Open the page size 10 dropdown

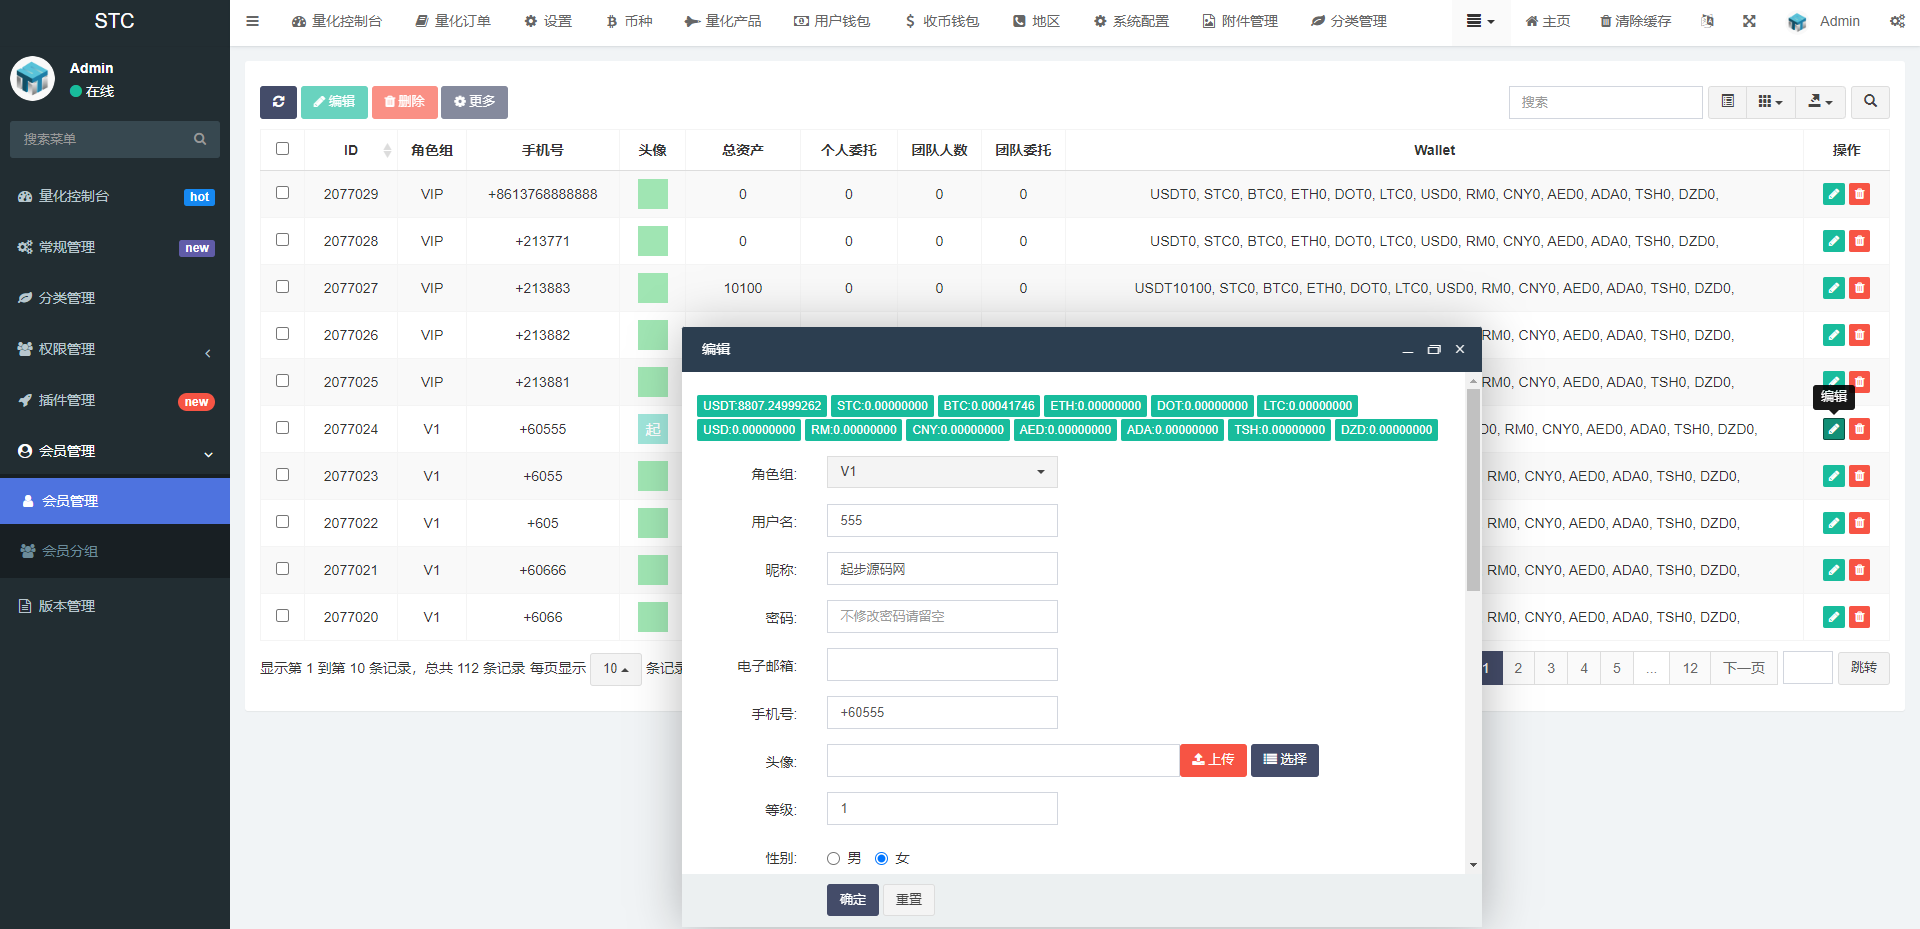615,668
